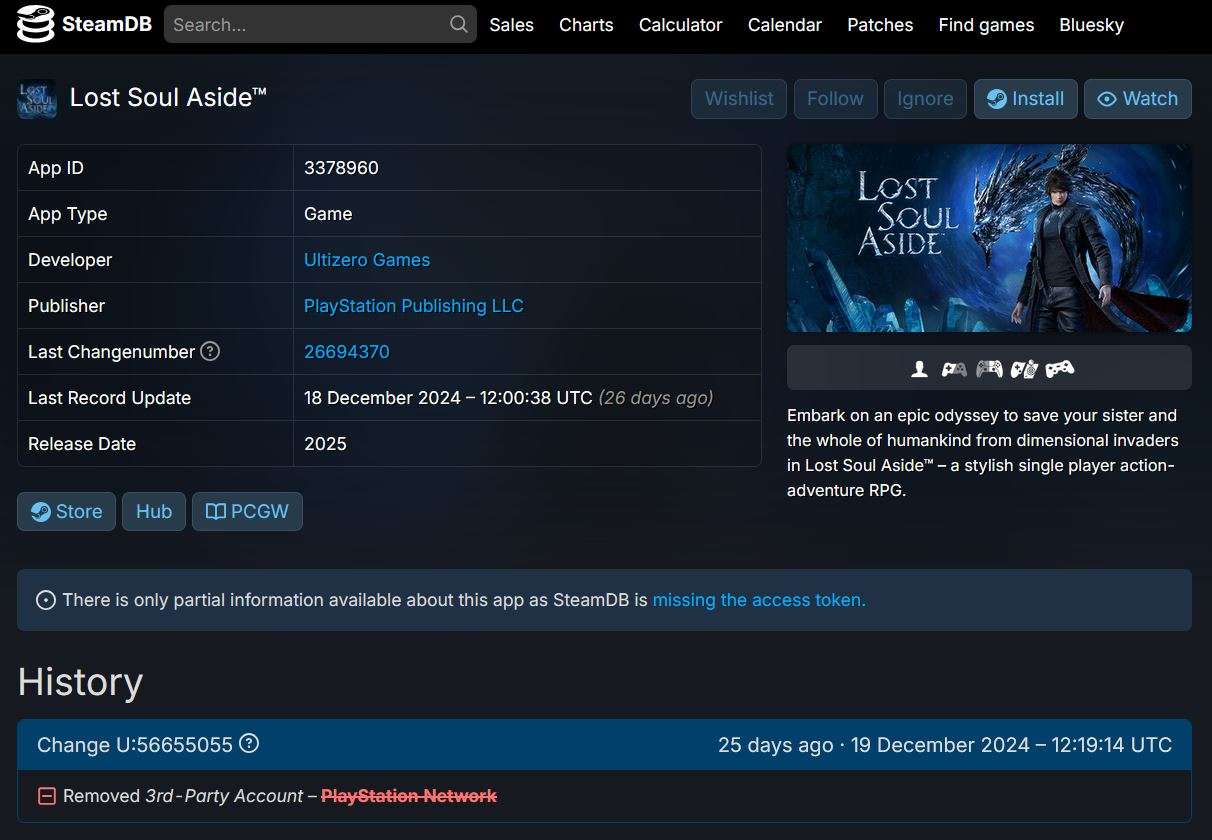Click the 19 December 2024 timestamp
Screen dimensions: 1212x840
click(x=1011, y=745)
